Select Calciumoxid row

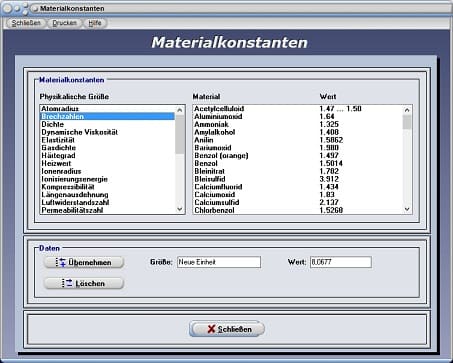pos(298,195)
